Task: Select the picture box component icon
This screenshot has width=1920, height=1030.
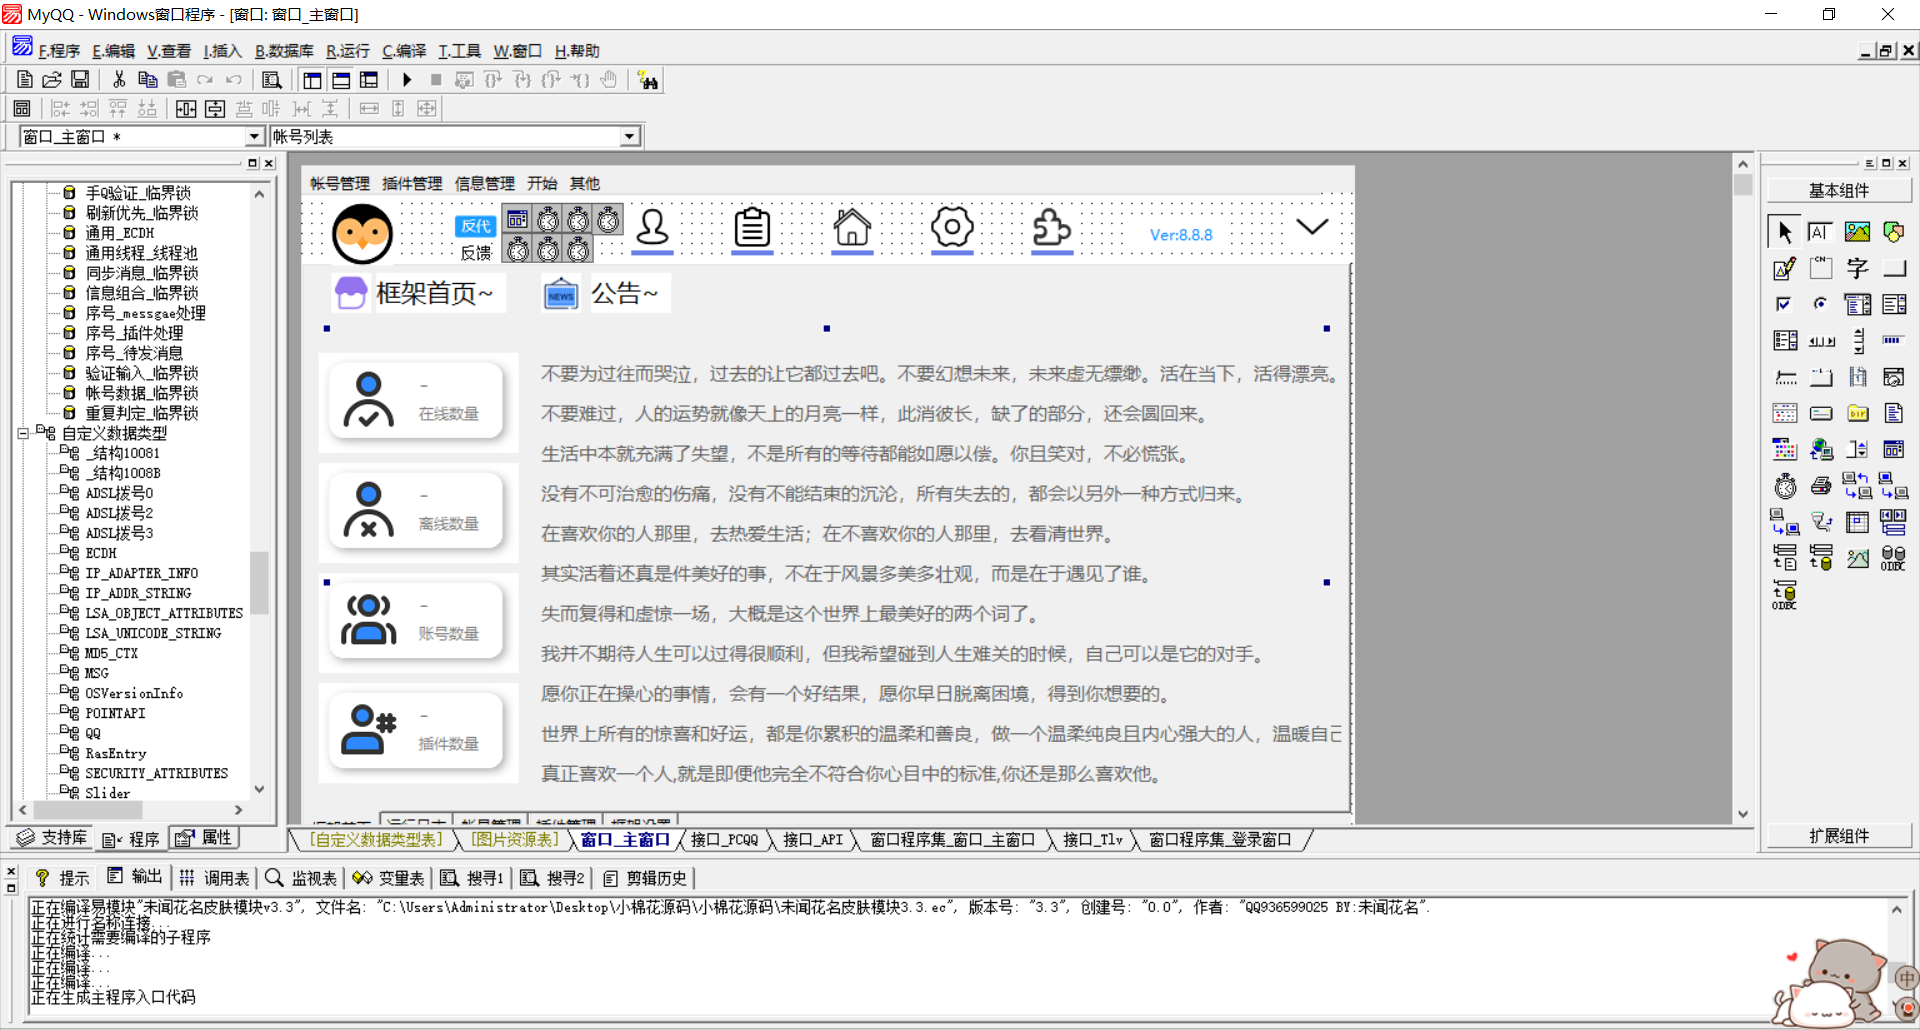Action: click(1857, 230)
